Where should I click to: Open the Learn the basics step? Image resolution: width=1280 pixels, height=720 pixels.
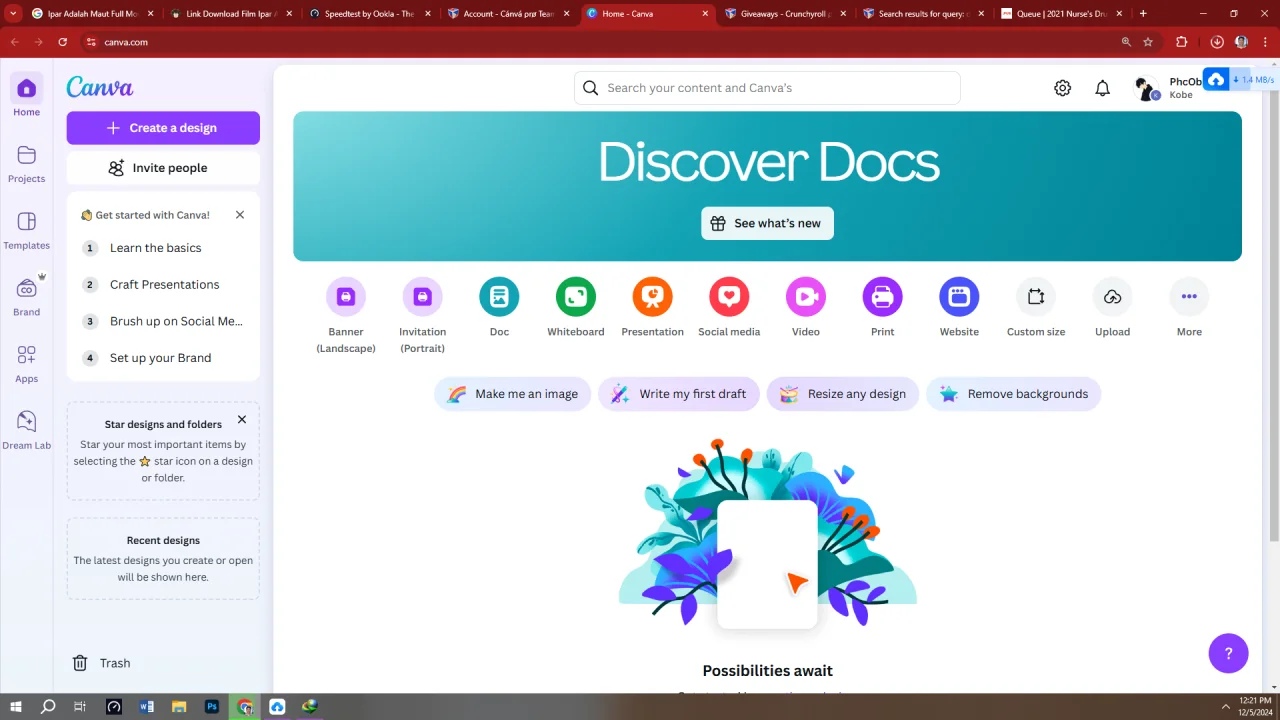163,248
